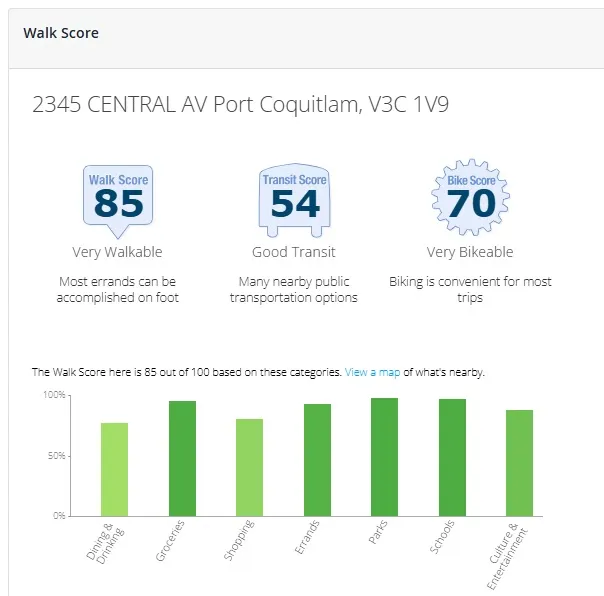The width and height of the screenshot is (604, 596).
Task: Click the Walk Score panel header
Action: coord(61,33)
